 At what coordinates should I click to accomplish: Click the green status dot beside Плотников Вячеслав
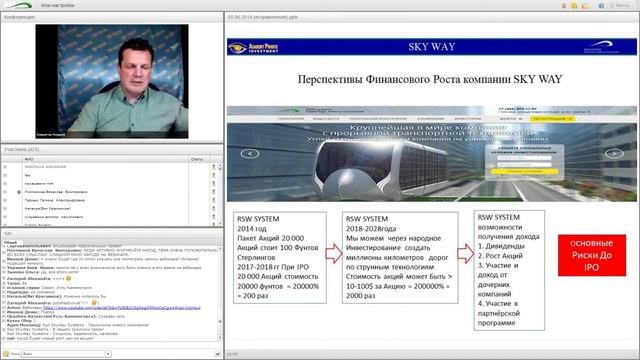[x=19, y=192]
